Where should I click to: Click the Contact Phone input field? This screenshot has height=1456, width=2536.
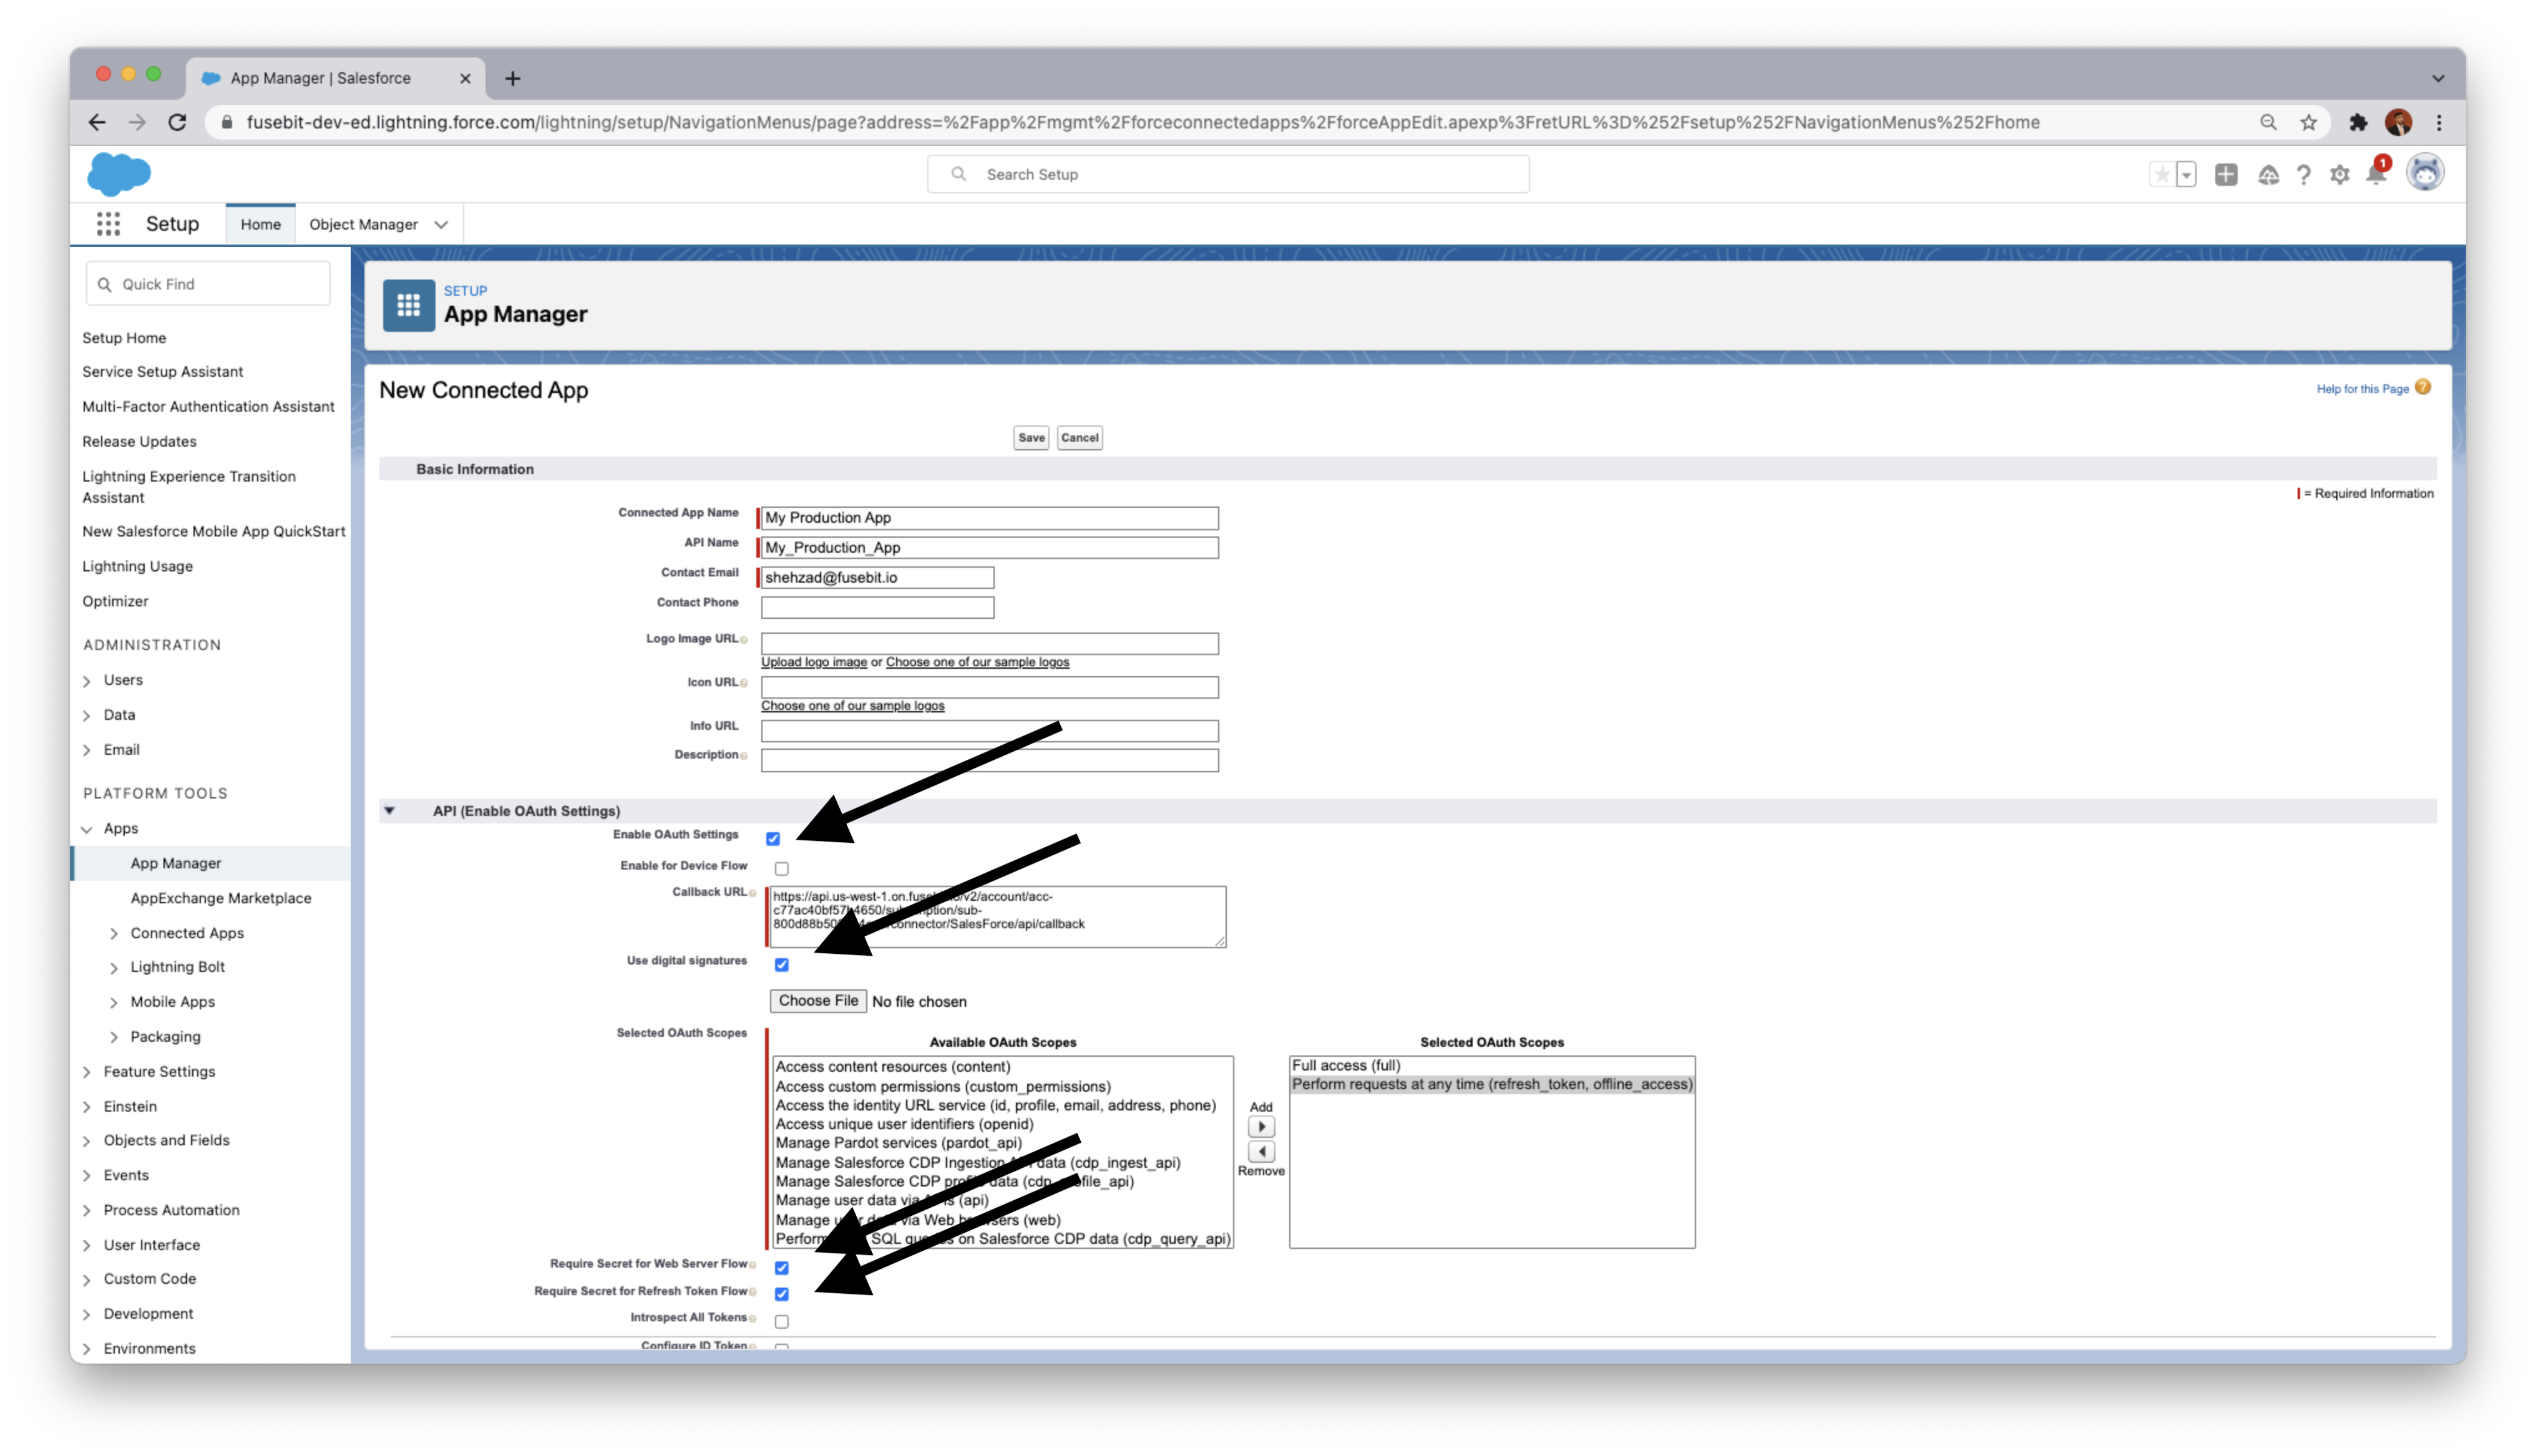[877, 607]
